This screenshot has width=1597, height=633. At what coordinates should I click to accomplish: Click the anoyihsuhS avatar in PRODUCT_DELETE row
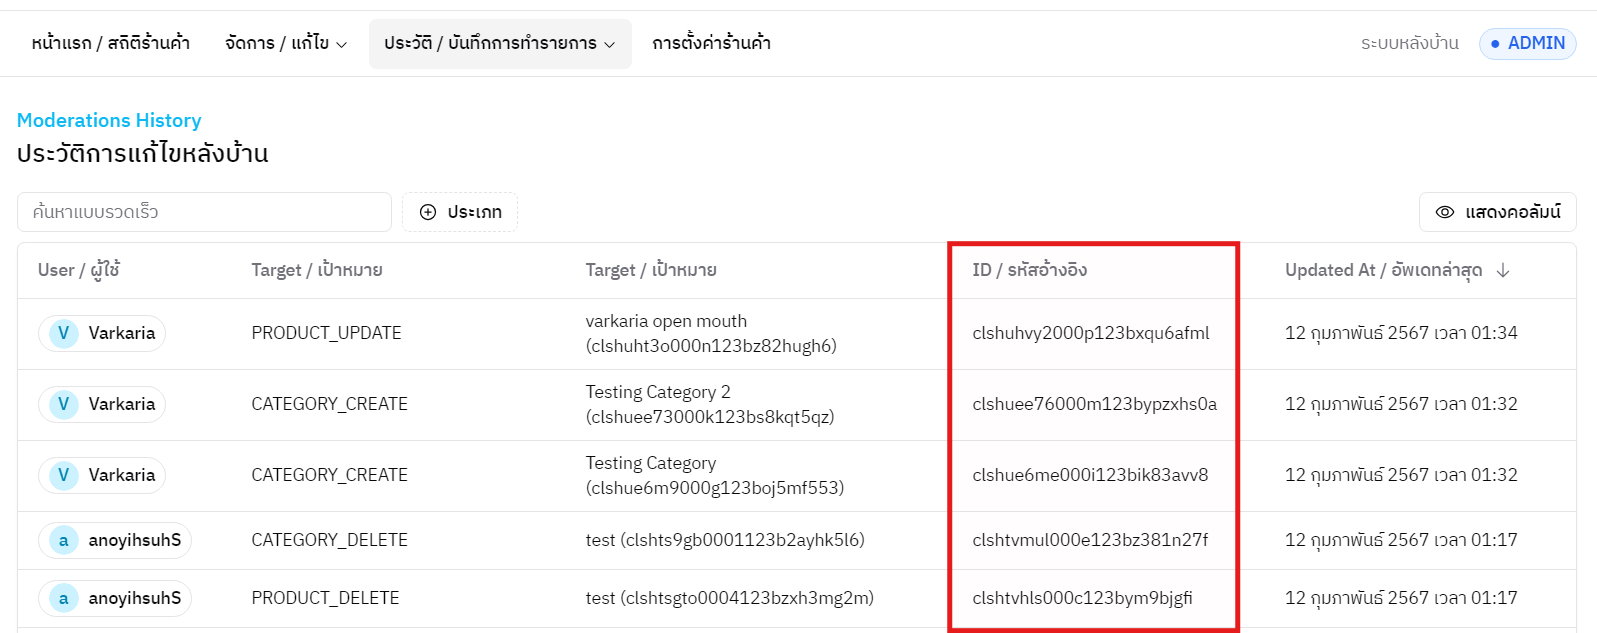pyautogui.click(x=64, y=598)
